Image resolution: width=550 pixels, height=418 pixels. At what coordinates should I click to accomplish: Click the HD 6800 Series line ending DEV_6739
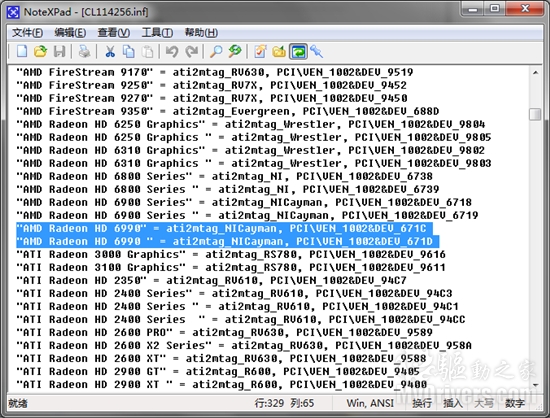(227, 189)
